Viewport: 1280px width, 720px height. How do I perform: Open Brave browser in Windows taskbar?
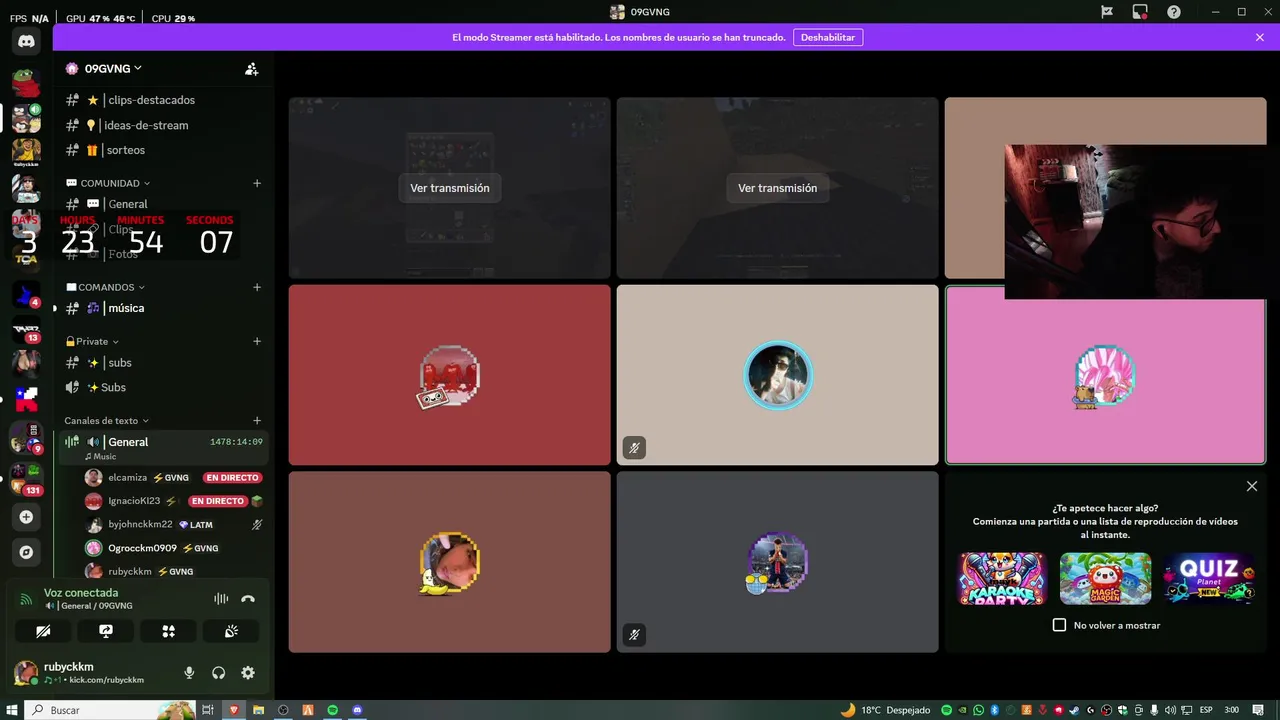click(x=233, y=710)
